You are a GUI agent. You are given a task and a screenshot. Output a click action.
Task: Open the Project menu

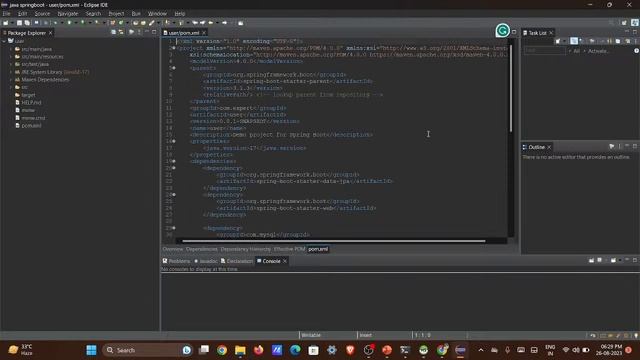point(116,13)
